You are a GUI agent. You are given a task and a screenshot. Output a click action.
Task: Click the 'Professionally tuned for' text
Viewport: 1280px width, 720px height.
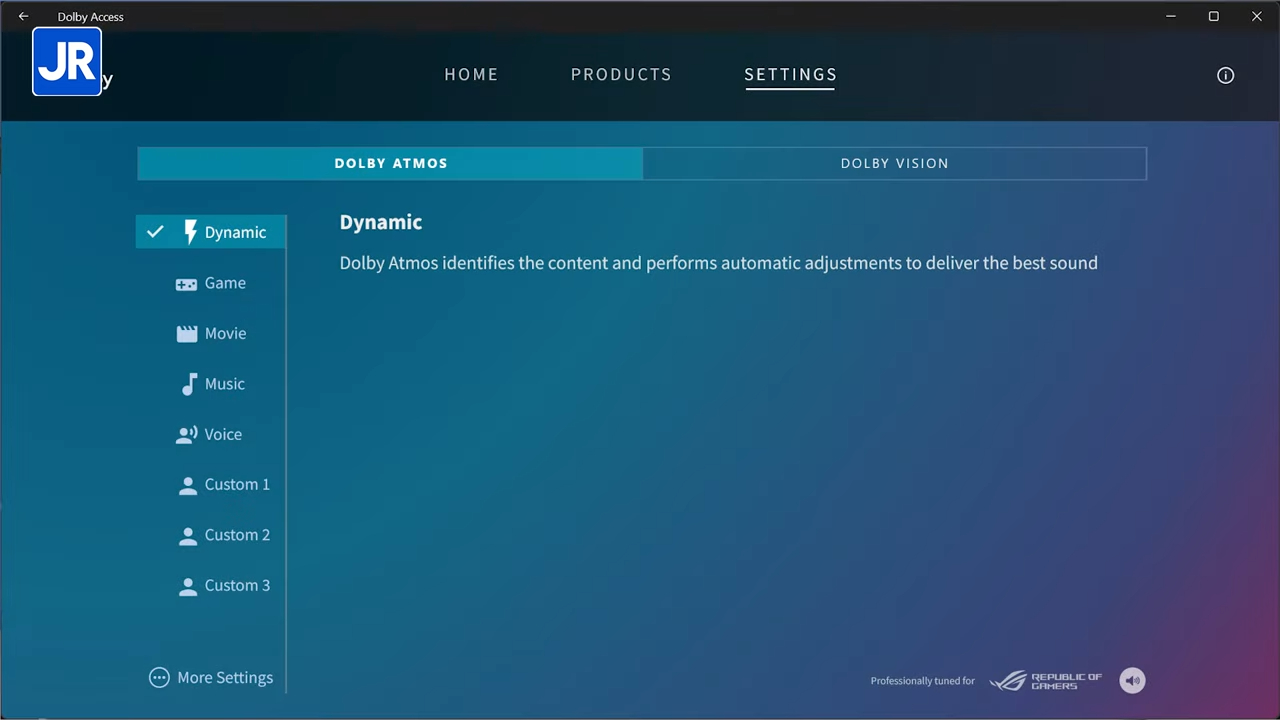[922, 681]
